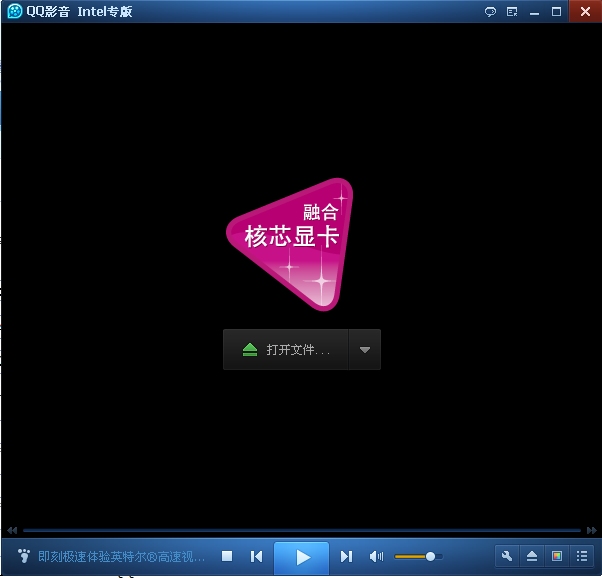Toggle the playlist panel icon

582,556
